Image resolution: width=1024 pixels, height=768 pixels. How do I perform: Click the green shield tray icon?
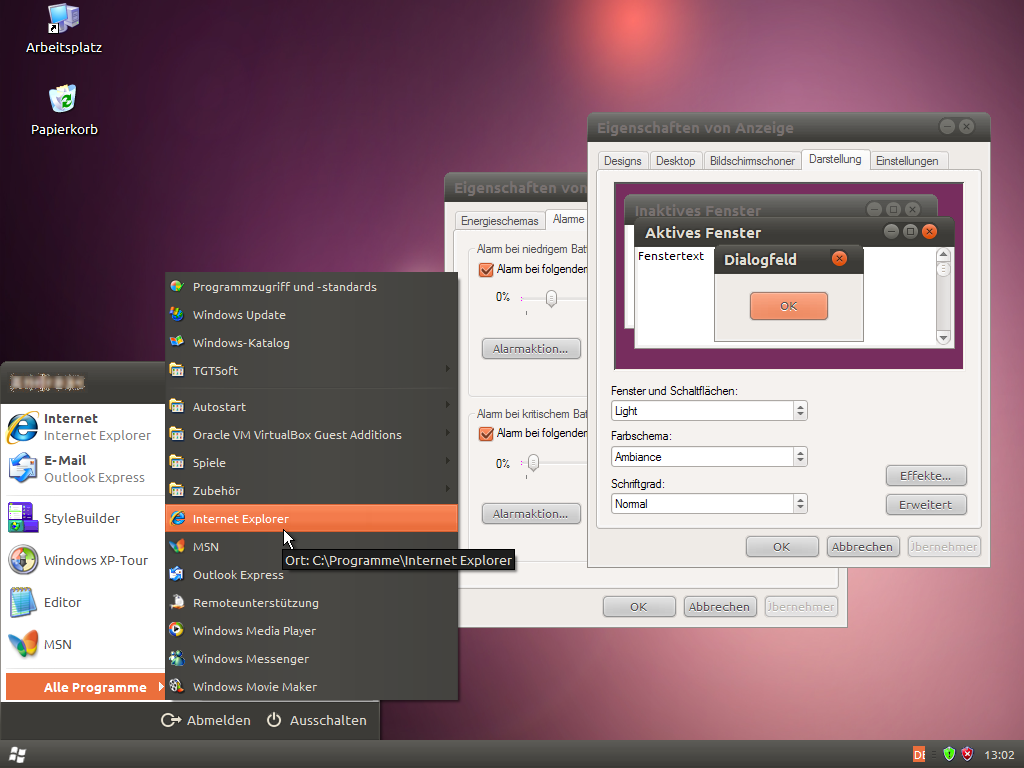[949, 754]
